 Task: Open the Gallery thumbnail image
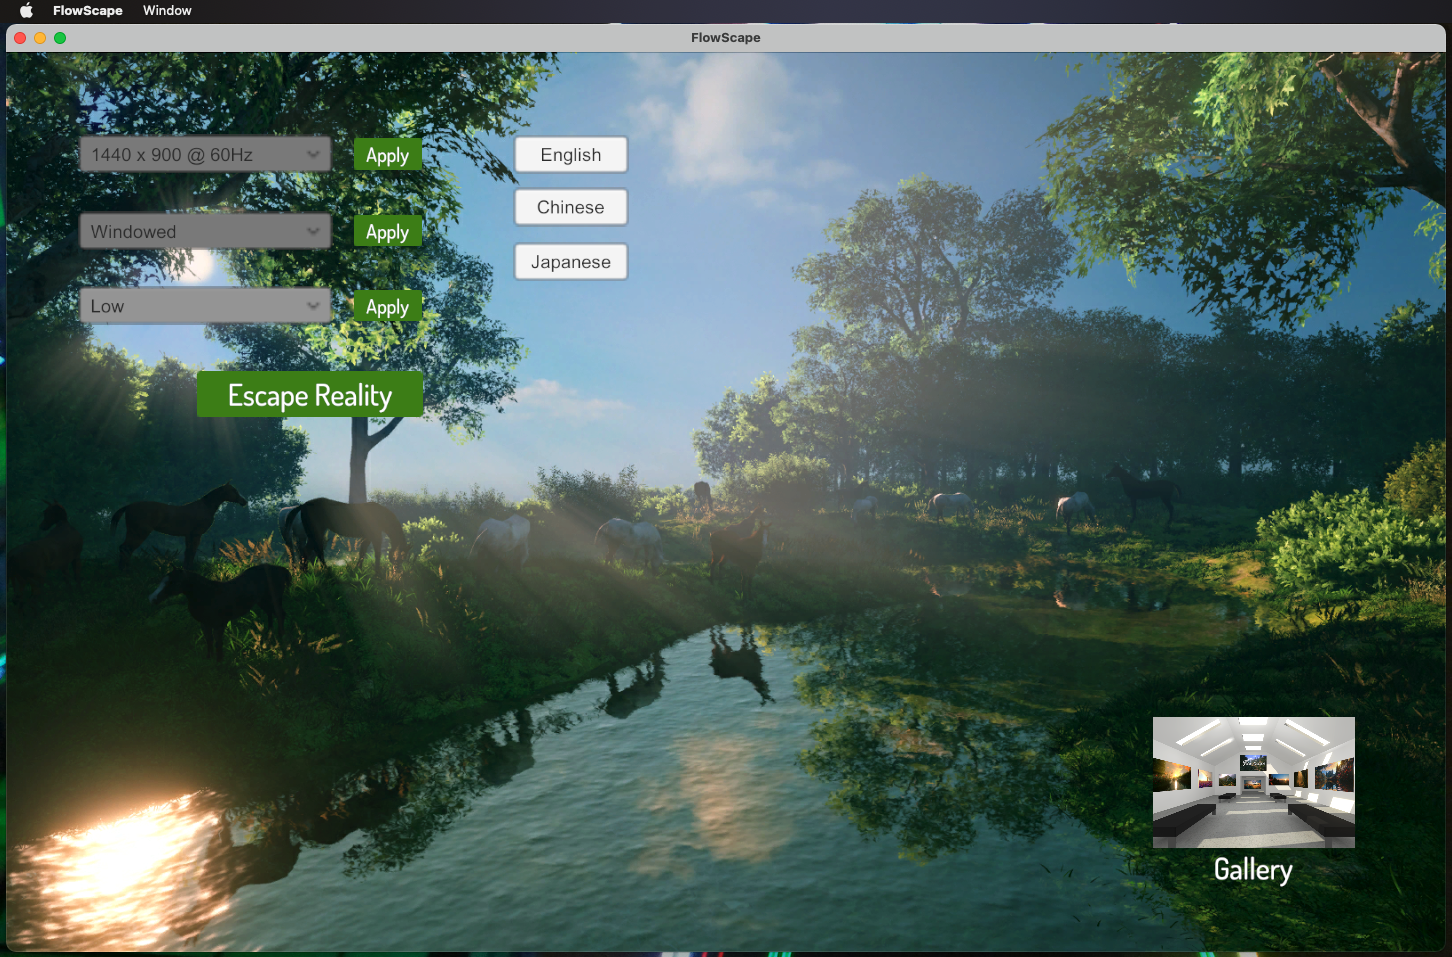(x=1254, y=782)
